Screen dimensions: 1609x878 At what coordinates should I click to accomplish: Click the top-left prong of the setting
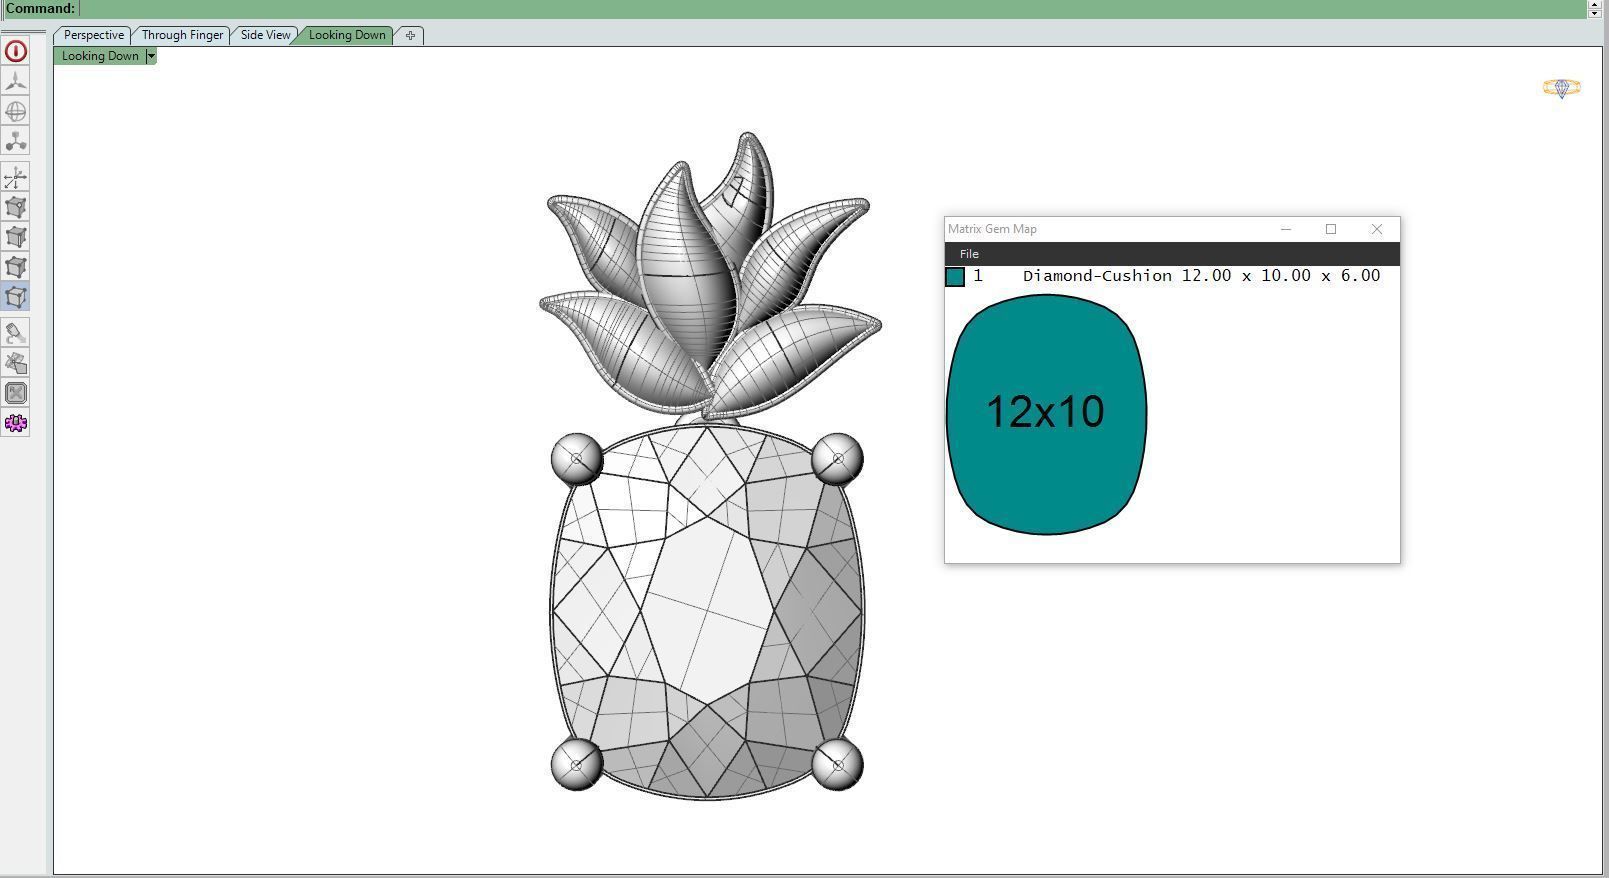[x=577, y=459]
